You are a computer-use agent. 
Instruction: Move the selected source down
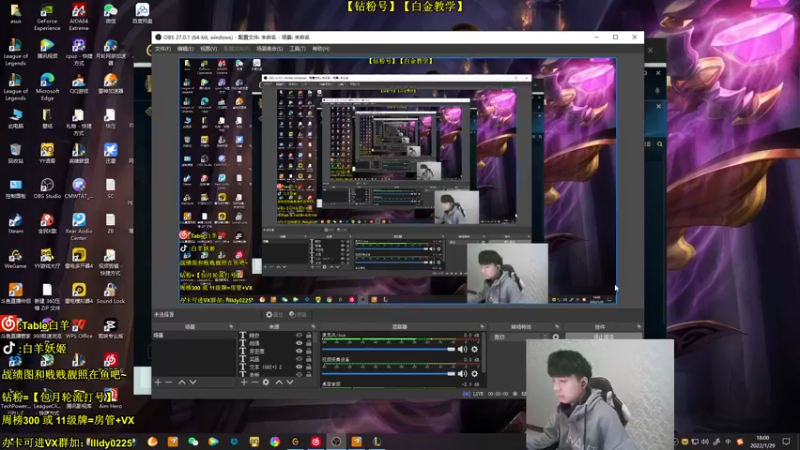[x=290, y=382]
